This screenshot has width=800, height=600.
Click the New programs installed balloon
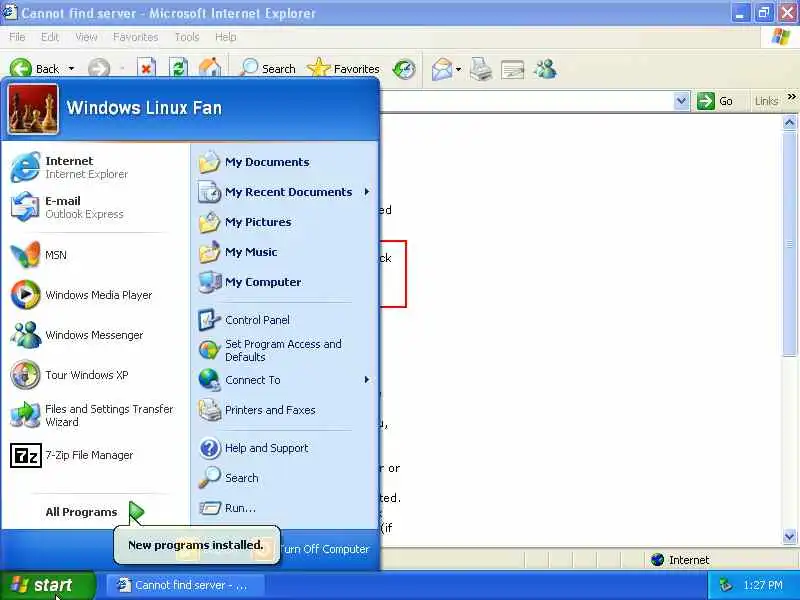(x=197, y=545)
